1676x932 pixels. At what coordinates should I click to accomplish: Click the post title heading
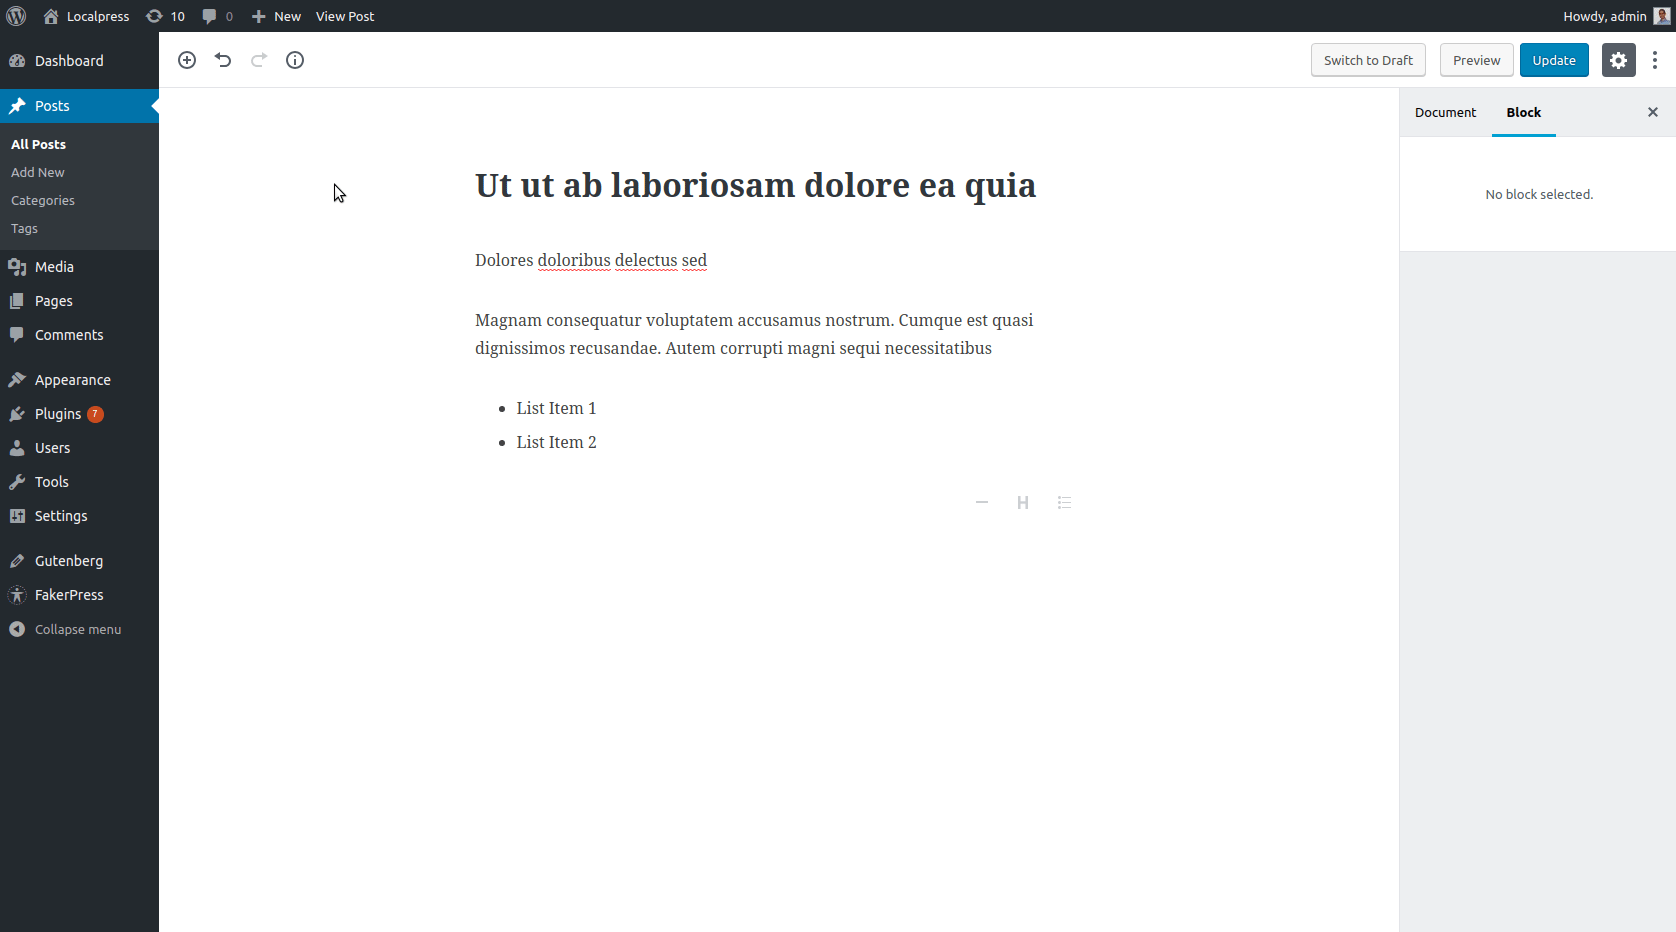coord(755,186)
